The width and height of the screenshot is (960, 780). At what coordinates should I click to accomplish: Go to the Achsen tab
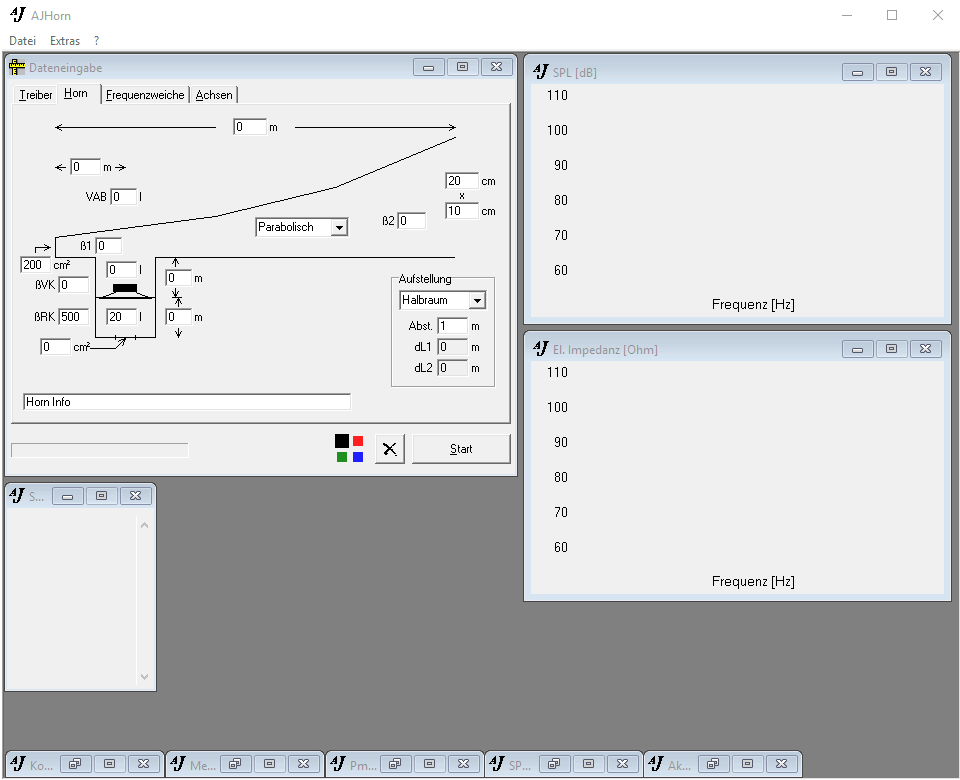pyautogui.click(x=214, y=95)
